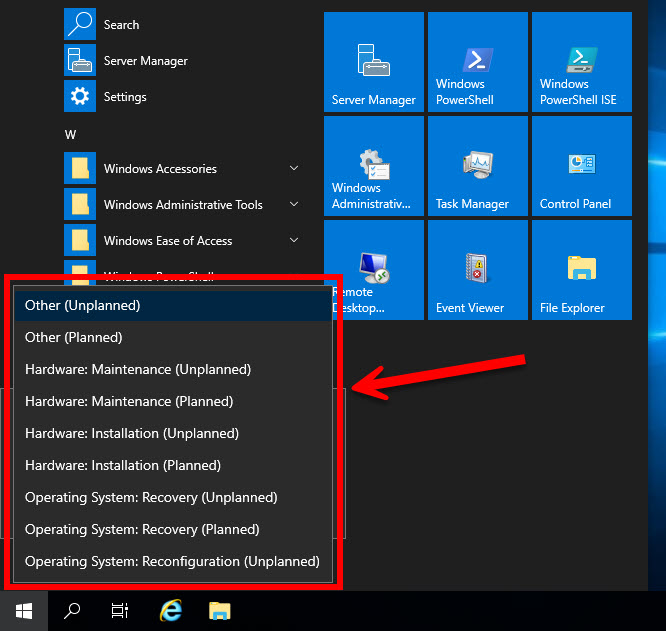This screenshot has height=631, width=666.
Task: Expand Windows Accessories chevron
Action: [293, 168]
